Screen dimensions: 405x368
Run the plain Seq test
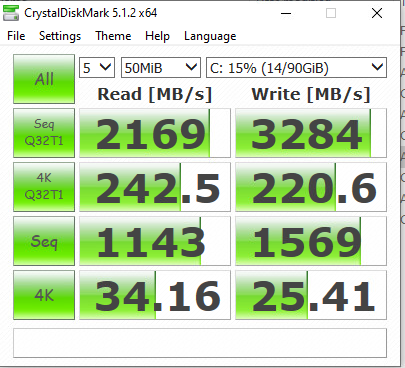[x=44, y=241]
